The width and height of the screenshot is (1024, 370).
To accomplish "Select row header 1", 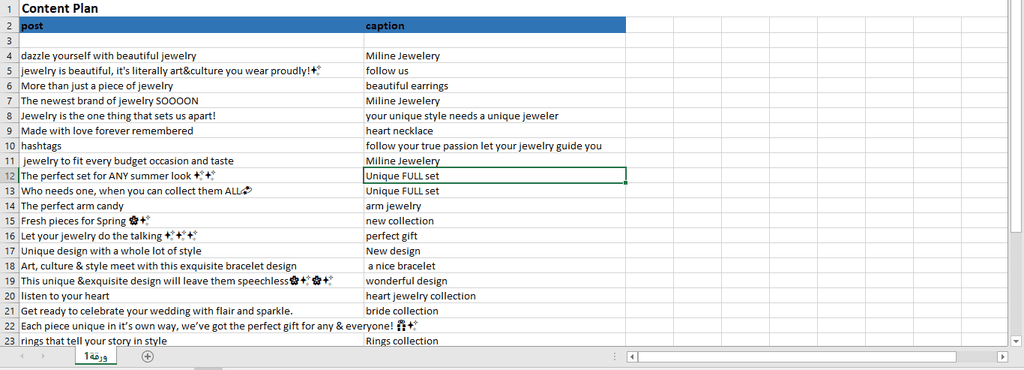I will 9,9.
